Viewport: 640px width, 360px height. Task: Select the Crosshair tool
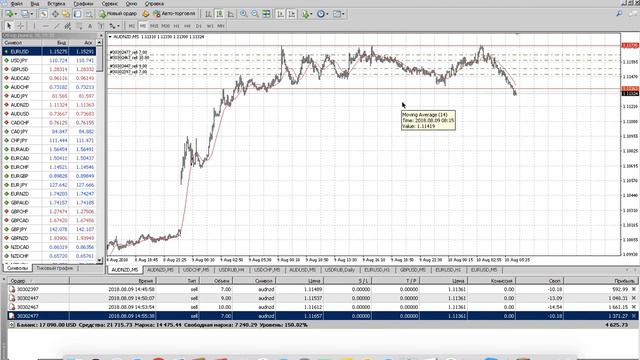coord(20,26)
